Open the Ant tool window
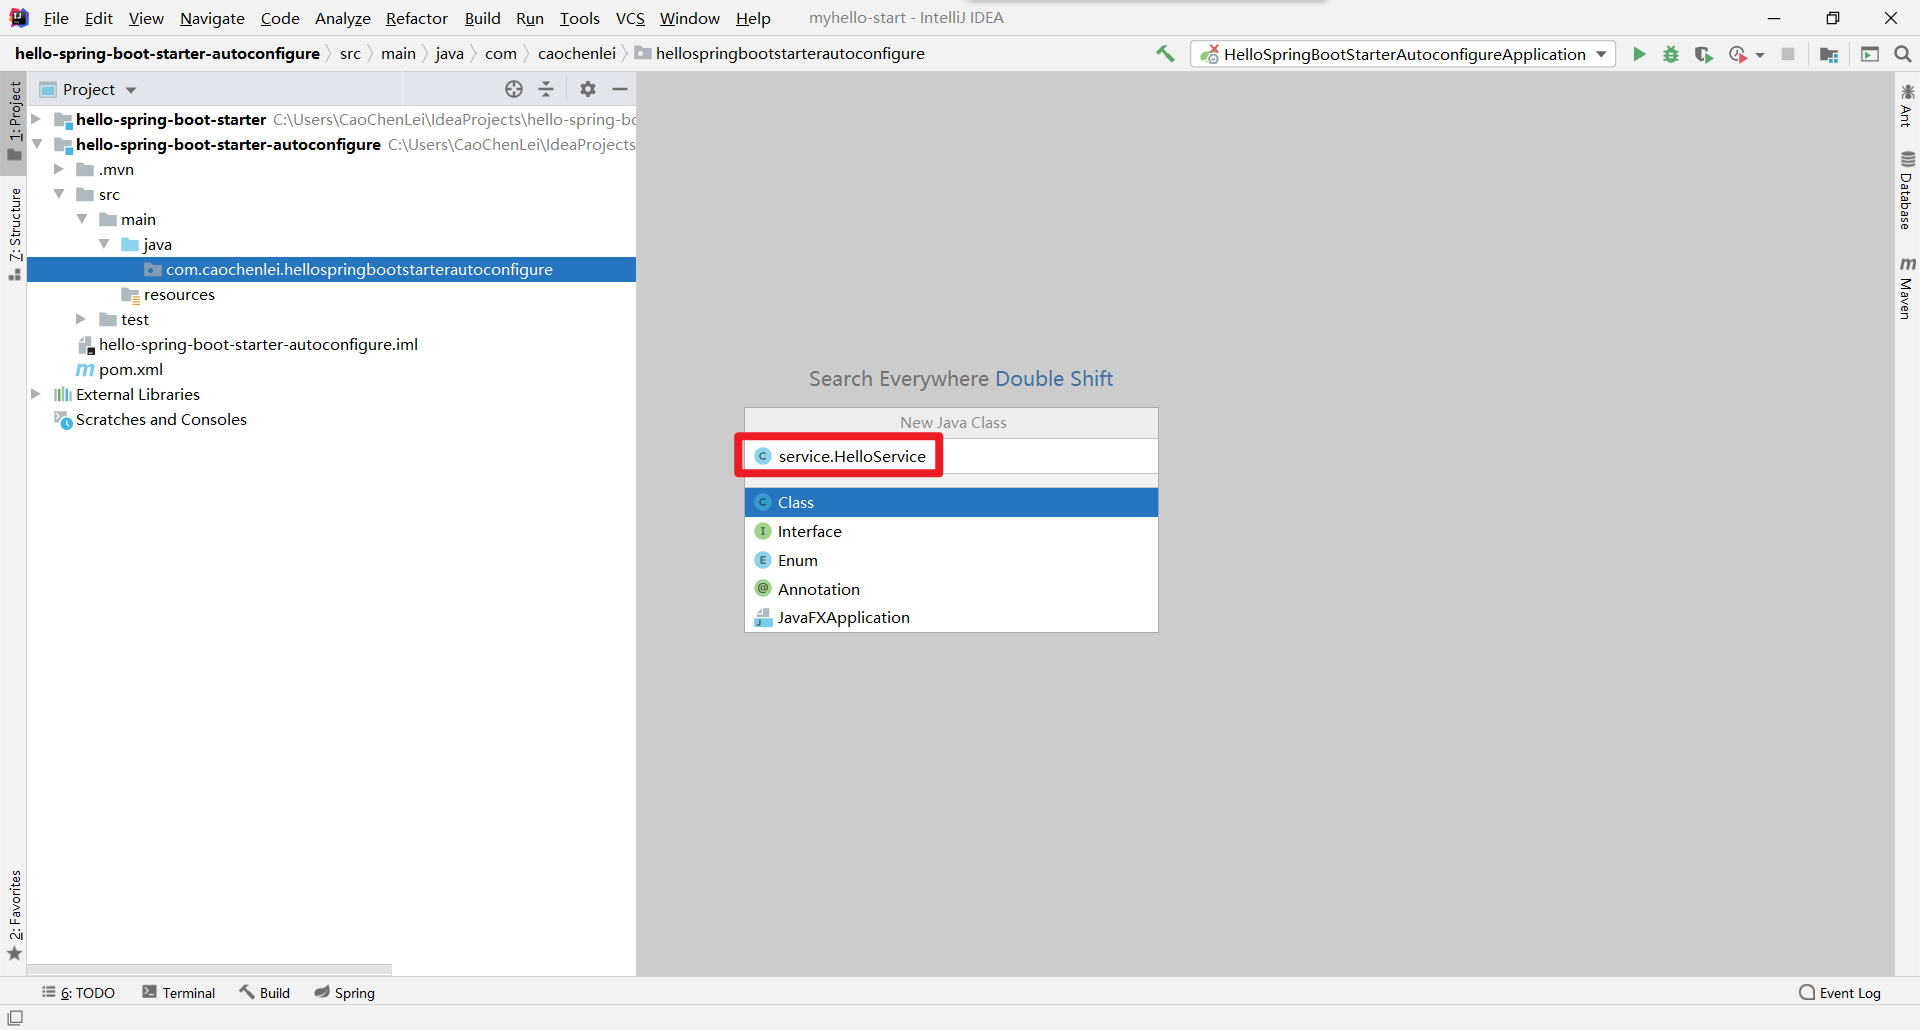1920x1030 pixels. [x=1907, y=106]
